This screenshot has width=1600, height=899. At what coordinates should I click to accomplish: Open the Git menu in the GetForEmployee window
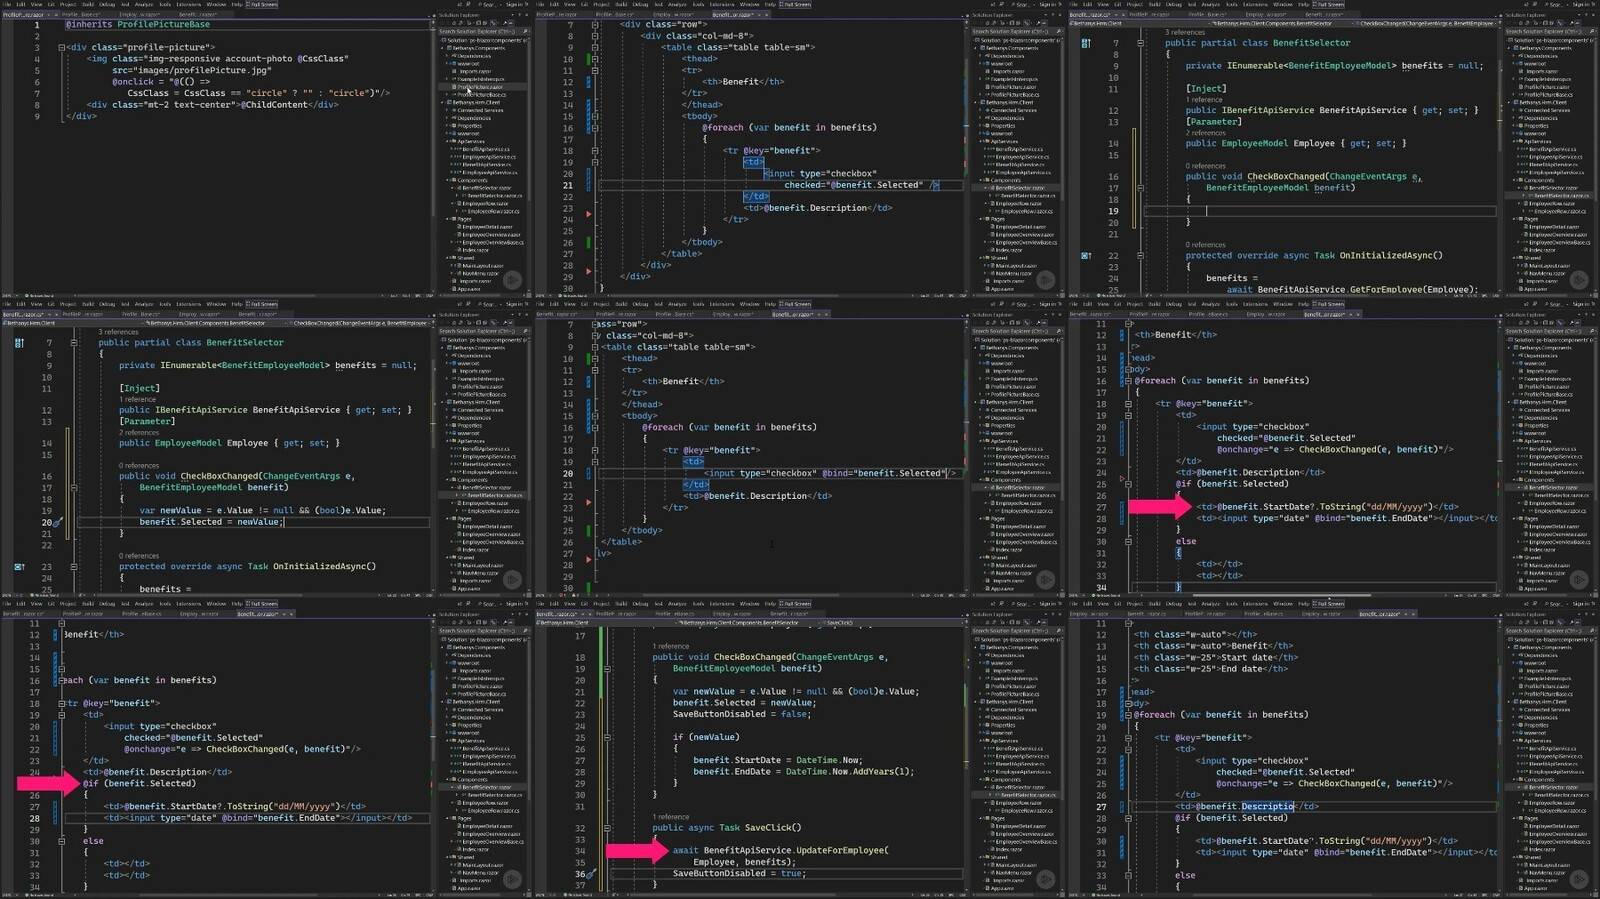click(1117, 4)
